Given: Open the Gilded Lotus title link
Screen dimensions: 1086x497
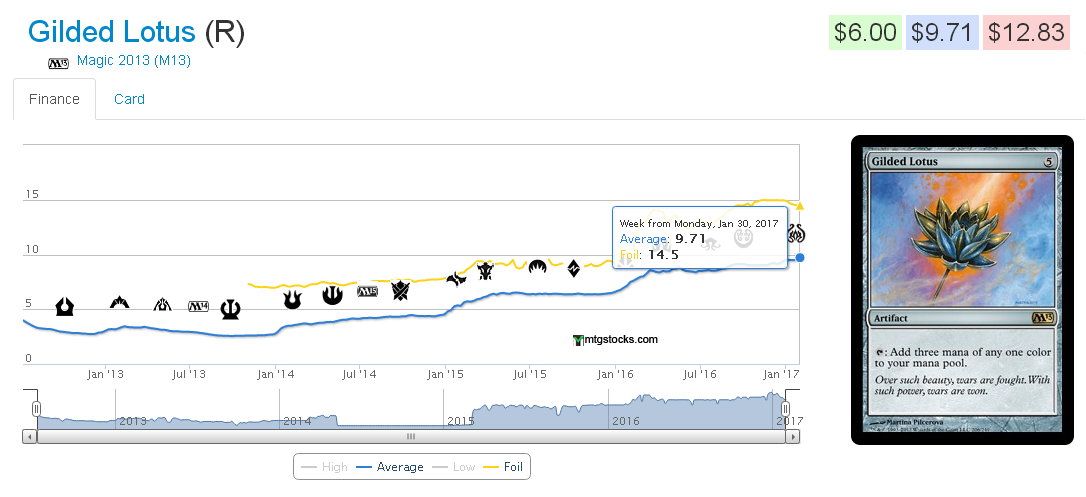Looking at the screenshot, I should tap(112, 32).
